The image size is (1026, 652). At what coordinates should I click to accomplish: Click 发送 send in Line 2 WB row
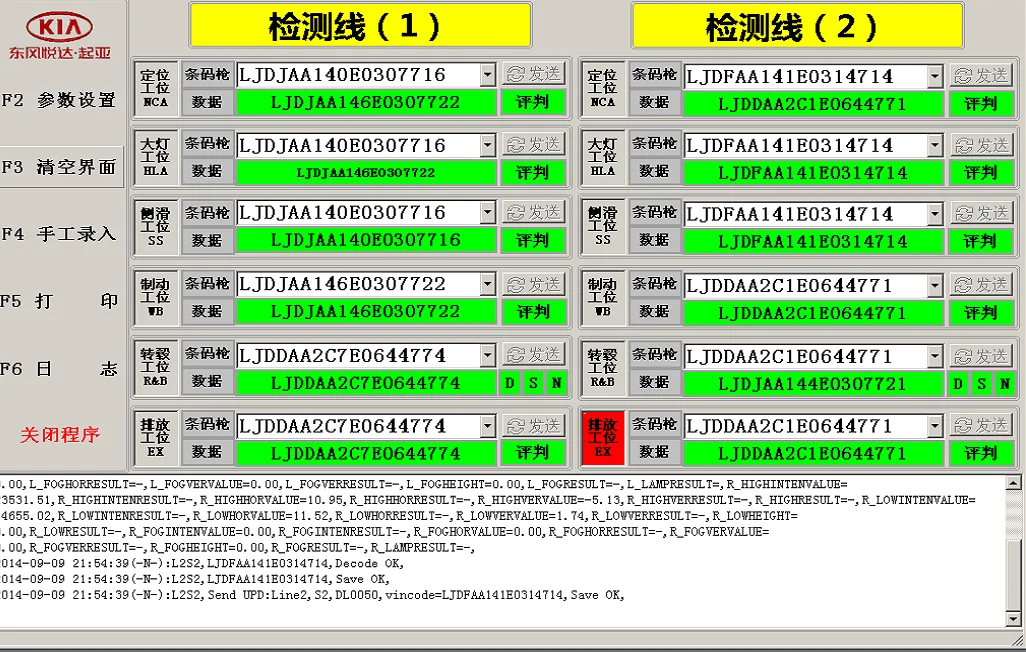[x=981, y=285]
